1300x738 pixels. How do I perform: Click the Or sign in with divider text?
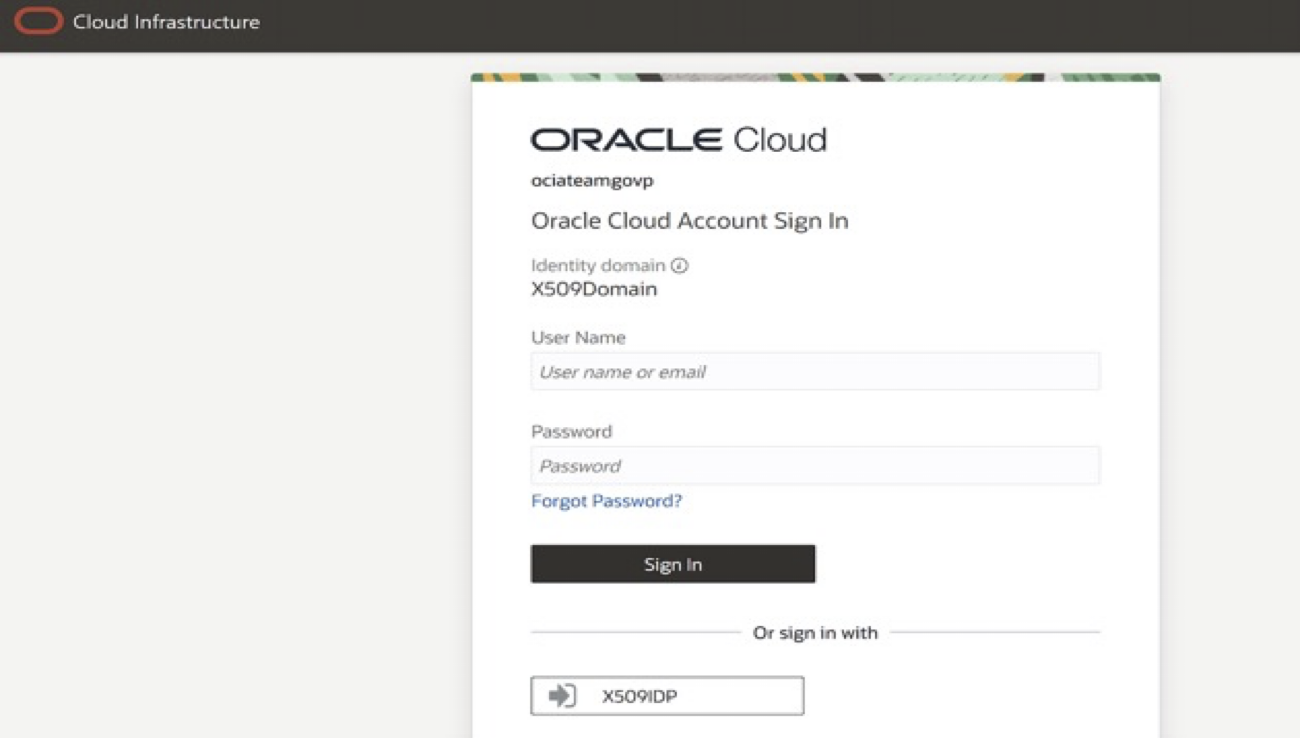point(815,632)
